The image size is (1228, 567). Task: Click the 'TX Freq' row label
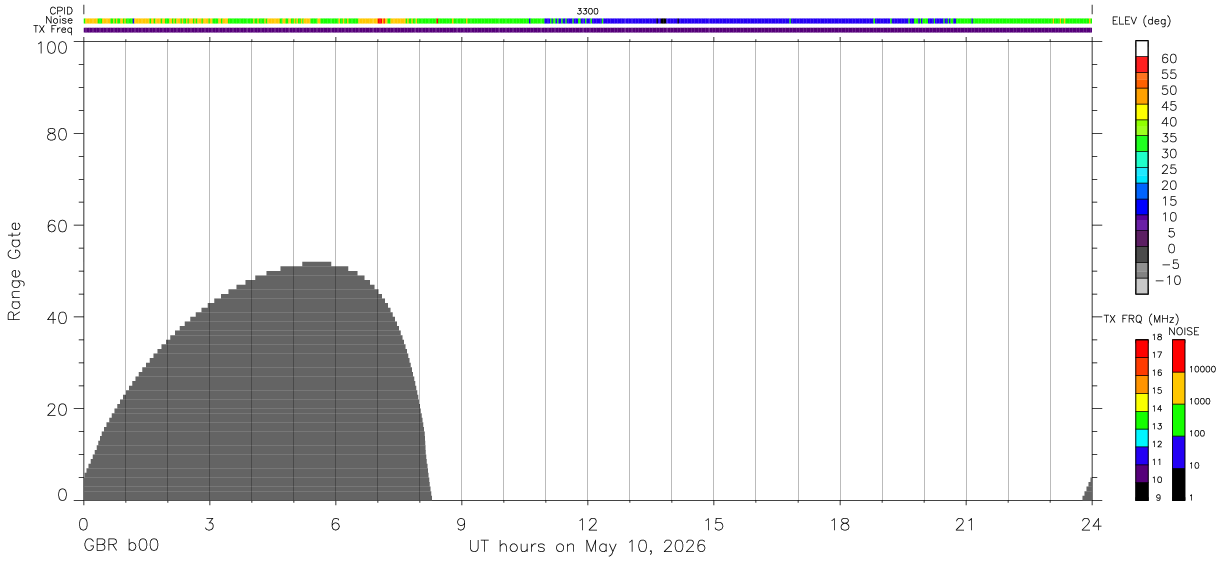pyautogui.click(x=54, y=30)
